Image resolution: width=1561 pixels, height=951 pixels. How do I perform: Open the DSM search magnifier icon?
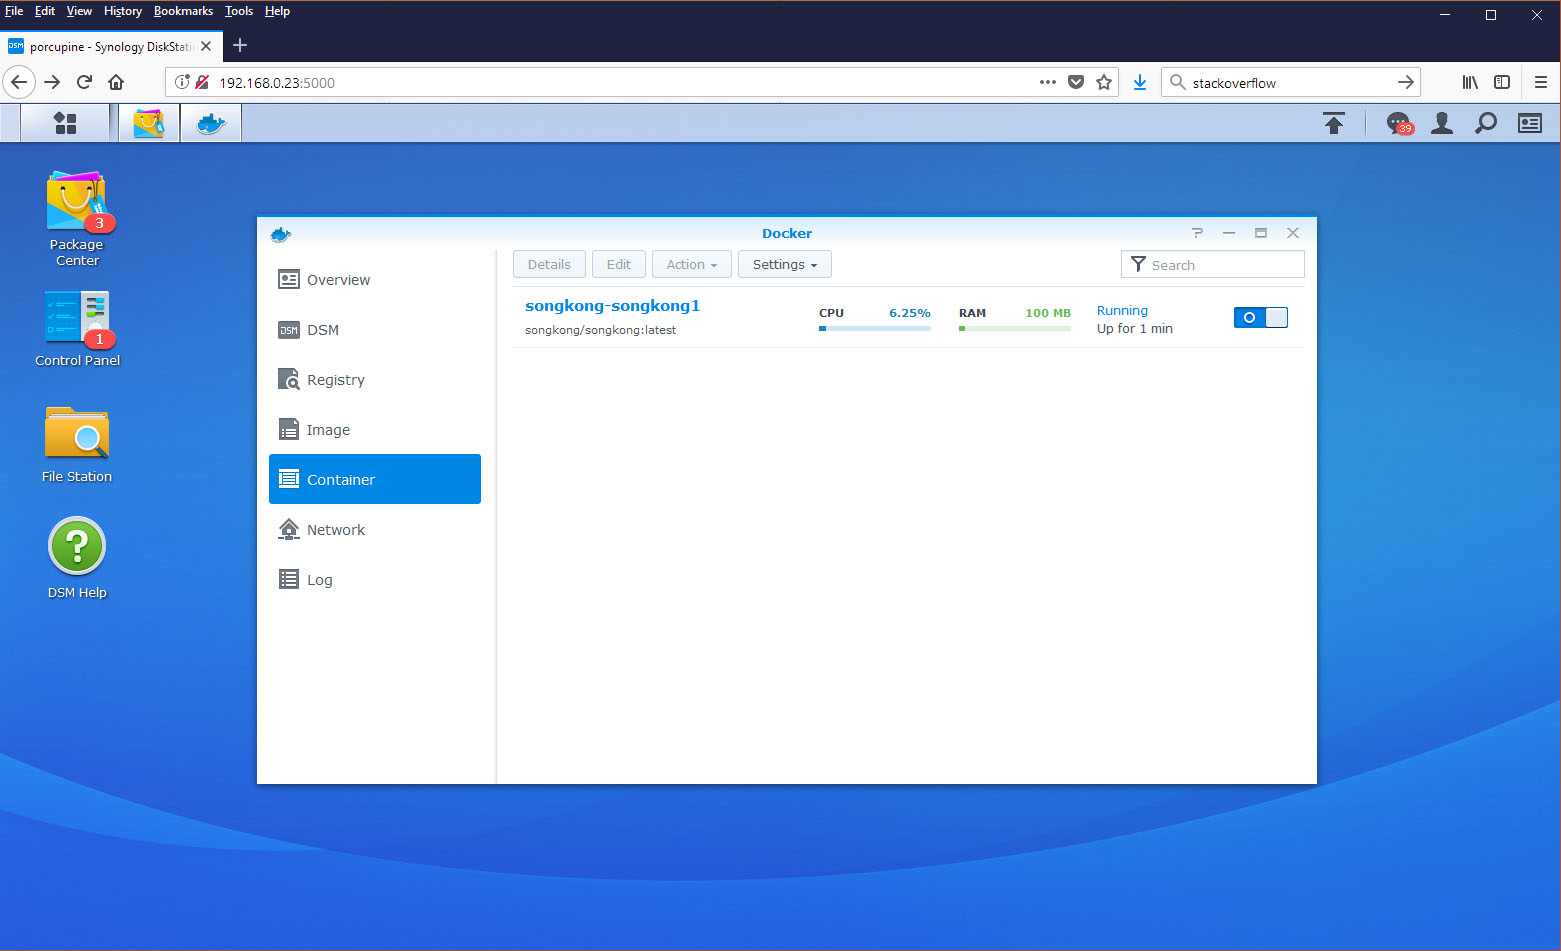1486,123
